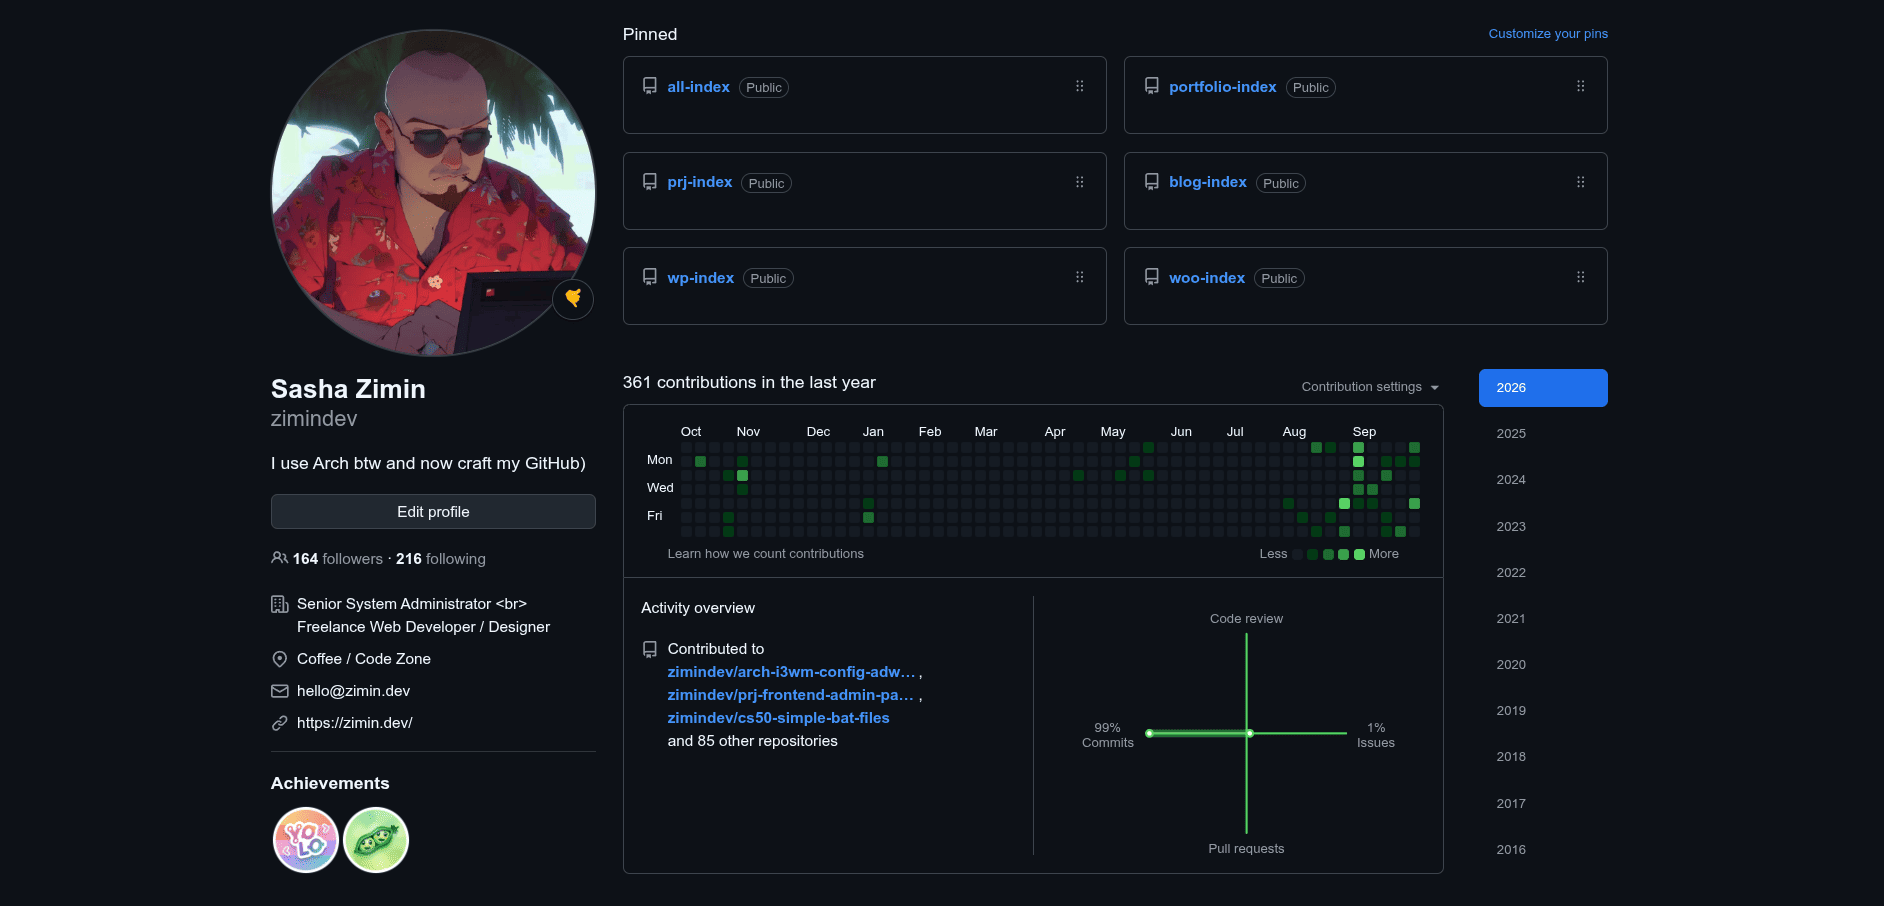The image size is (1884, 906).
Task: Open hello@zimin.dev email link
Action: tap(353, 691)
